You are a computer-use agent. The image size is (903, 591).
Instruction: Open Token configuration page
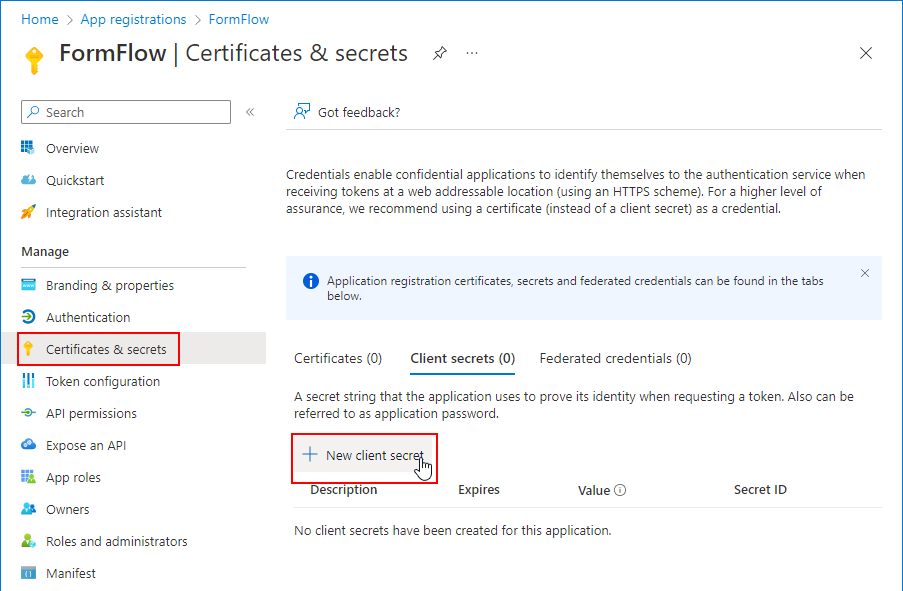pos(102,381)
